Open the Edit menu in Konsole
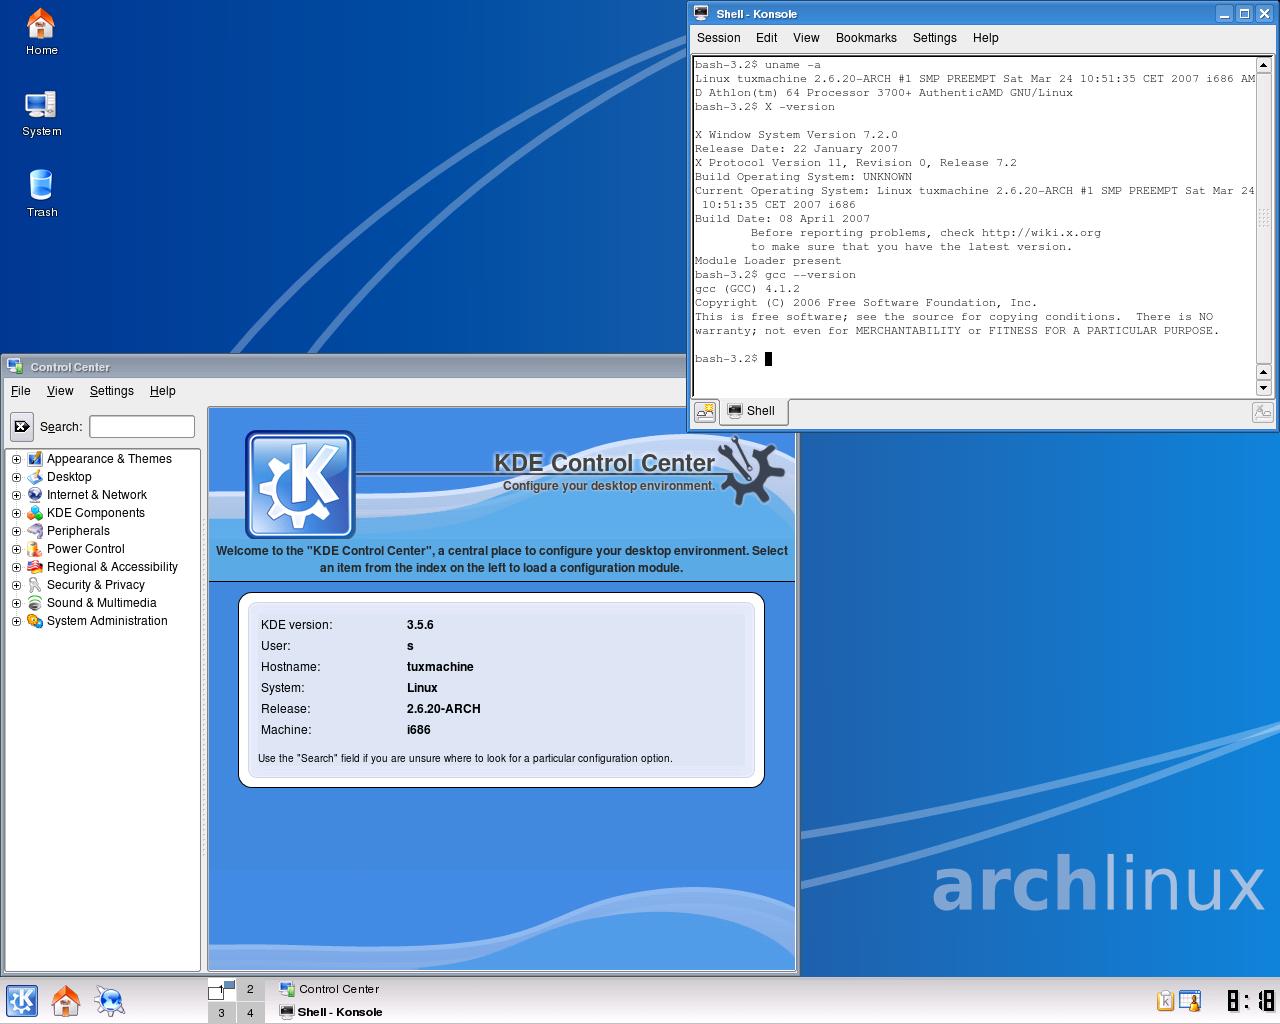 (767, 38)
